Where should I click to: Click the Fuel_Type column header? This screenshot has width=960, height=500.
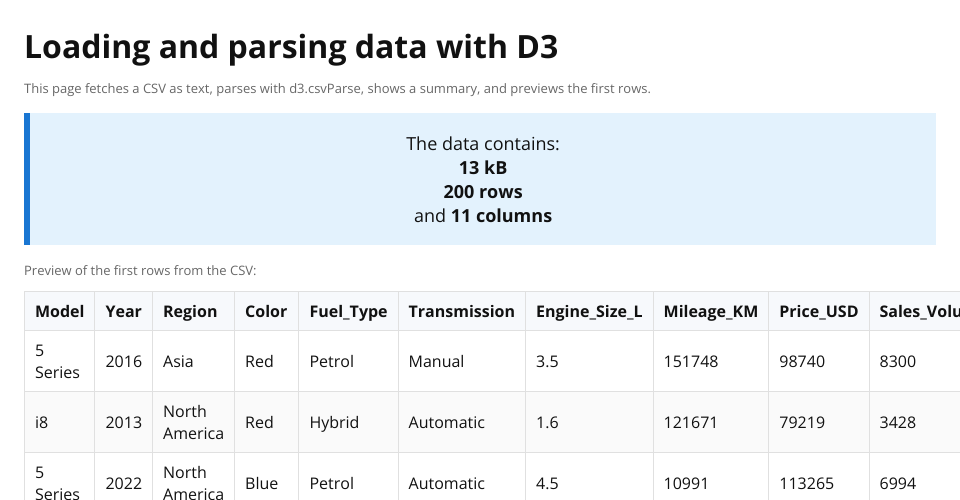click(348, 311)
